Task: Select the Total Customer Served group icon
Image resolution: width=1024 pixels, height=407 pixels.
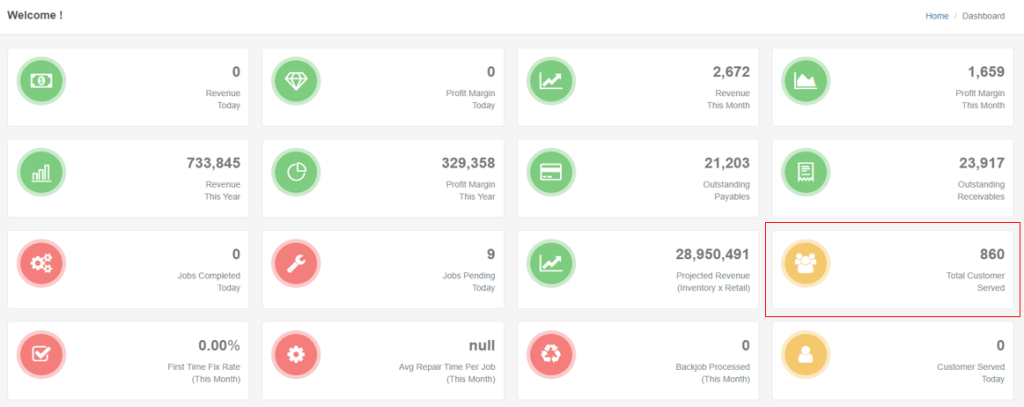Action: point(806,263)
